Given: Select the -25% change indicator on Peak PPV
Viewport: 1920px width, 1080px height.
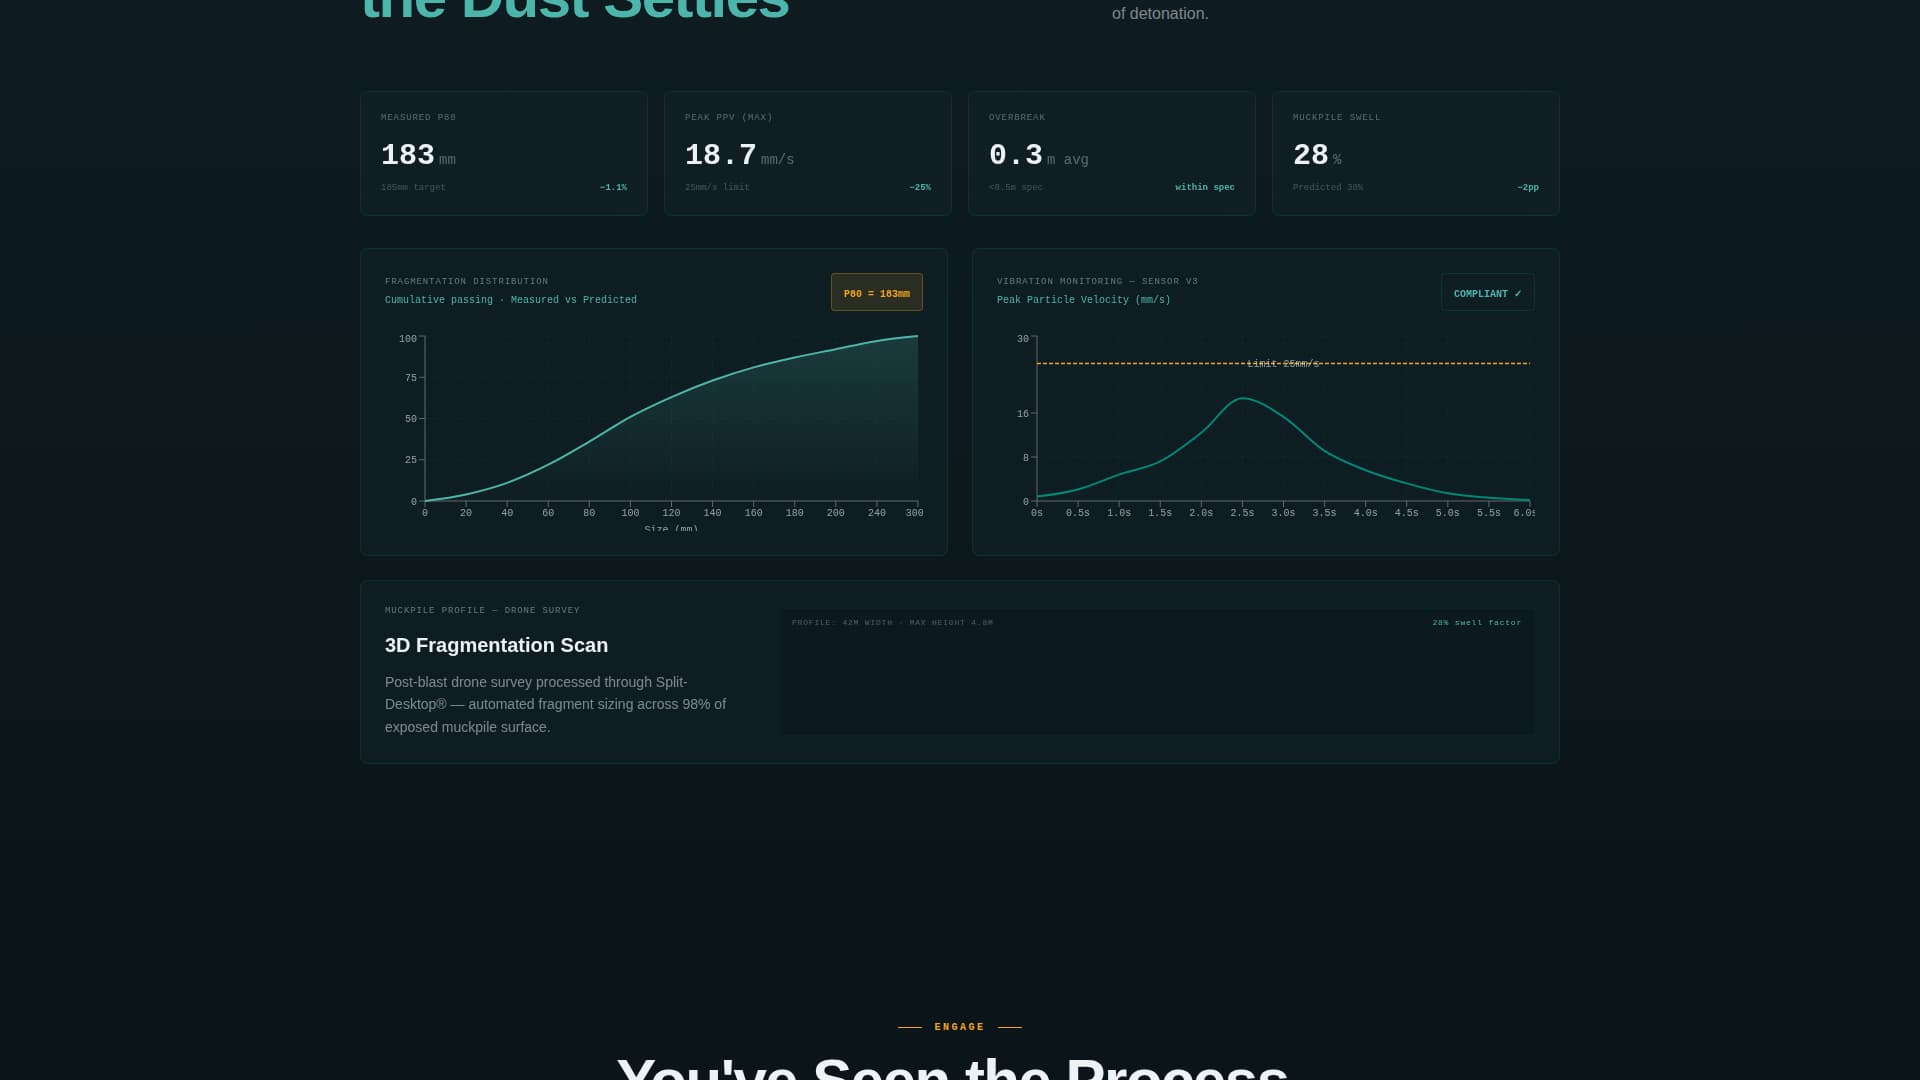Looking at the screenshot, I should (920, 187).
